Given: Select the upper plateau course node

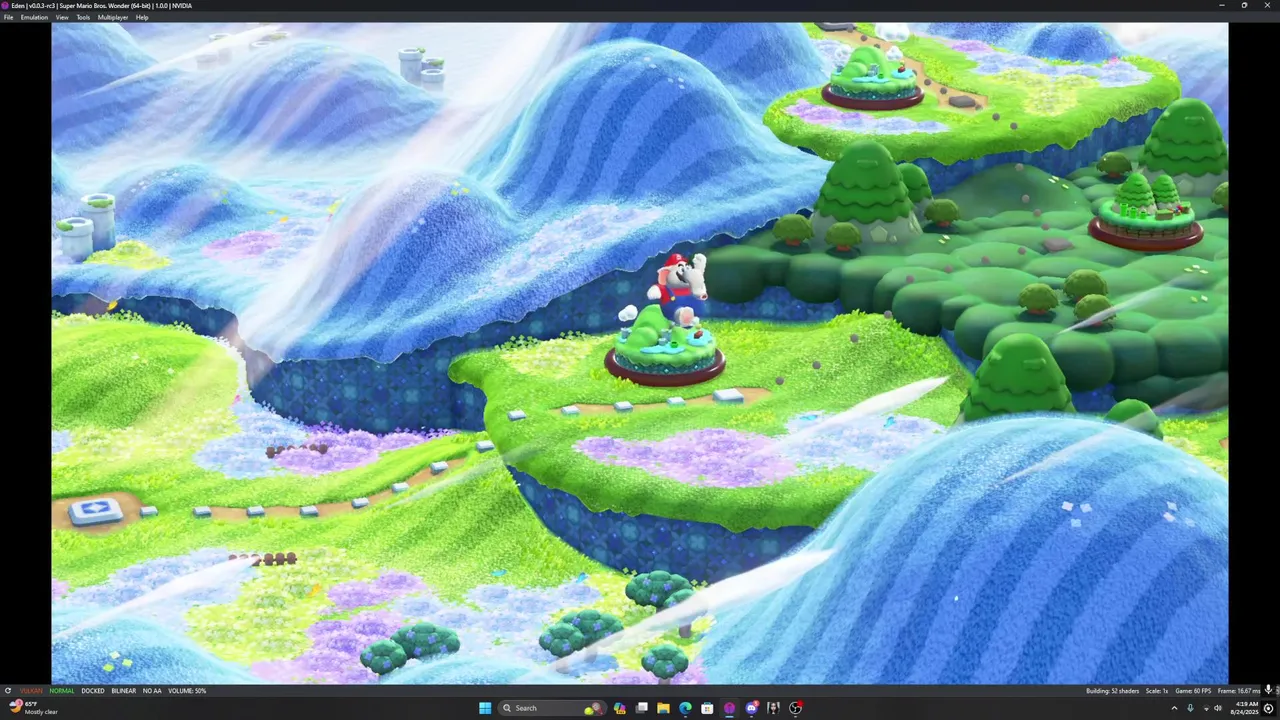Looking at the screenshot, I should (x=872, y=81).
